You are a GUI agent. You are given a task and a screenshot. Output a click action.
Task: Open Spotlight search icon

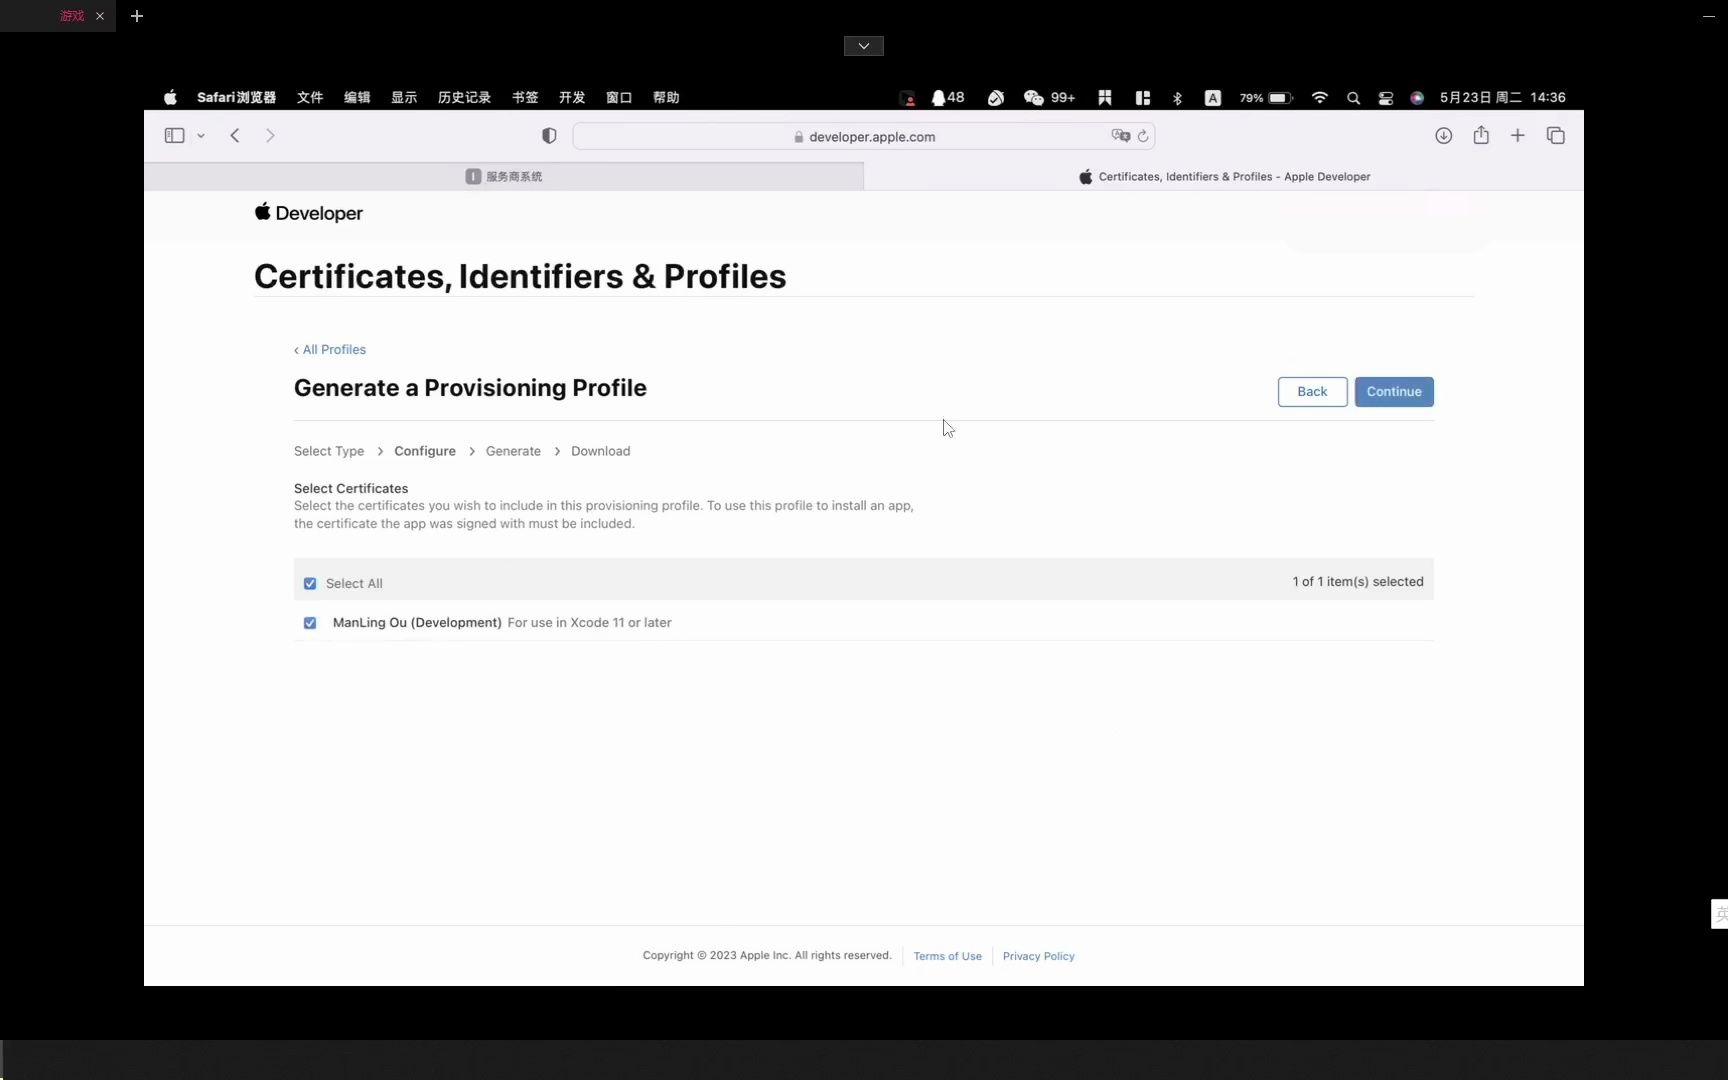click(1353, 98)
